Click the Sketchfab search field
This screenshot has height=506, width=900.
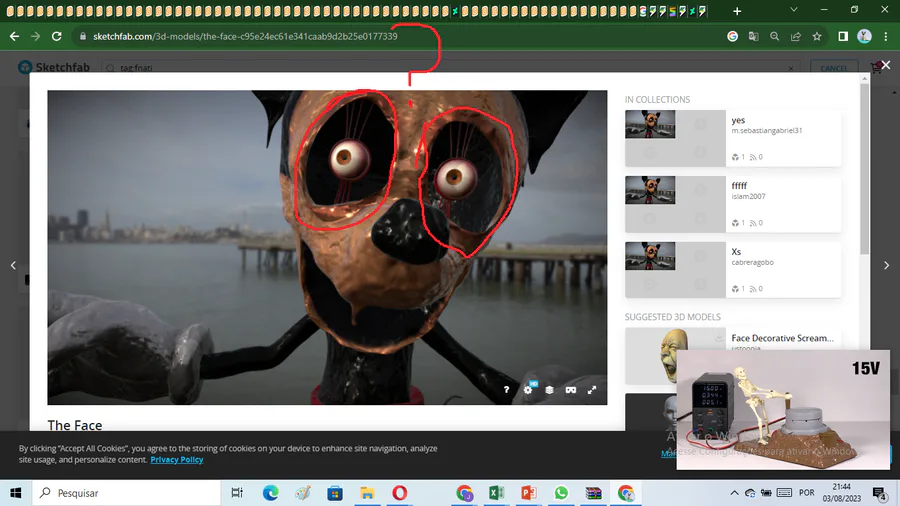[x=451, y=68]
